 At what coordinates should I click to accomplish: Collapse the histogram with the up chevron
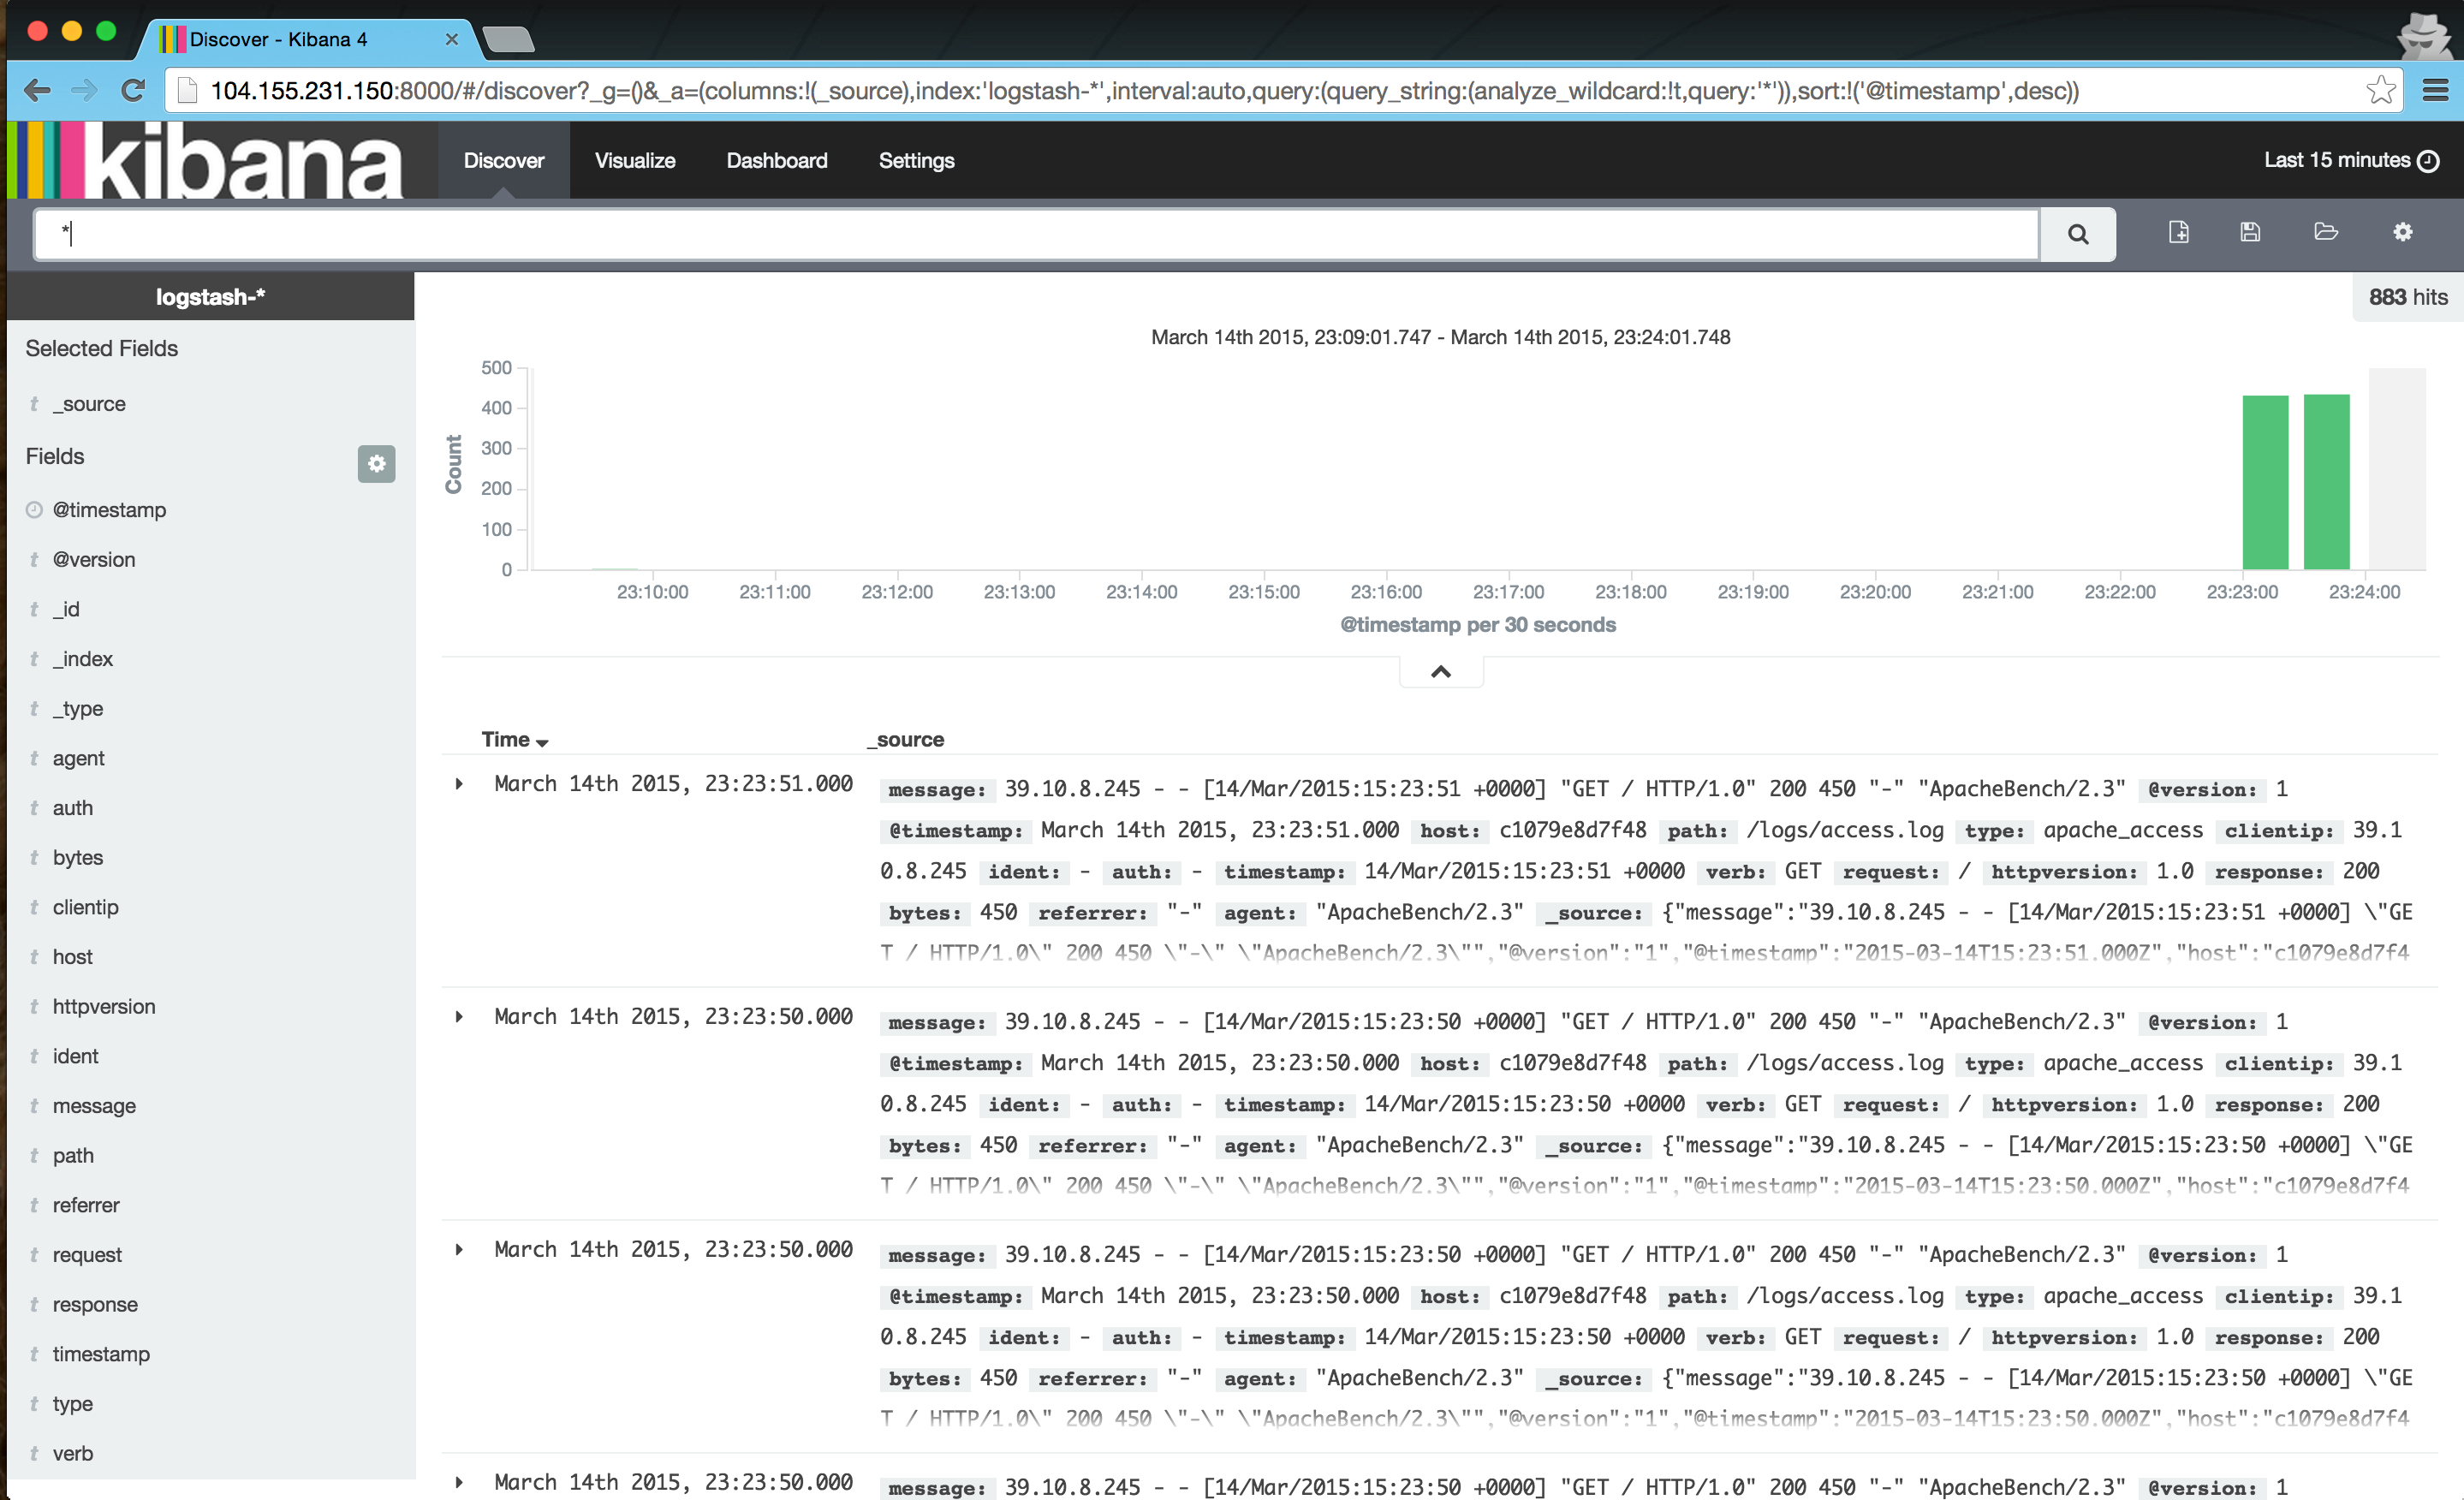[x=1440, y=672]
